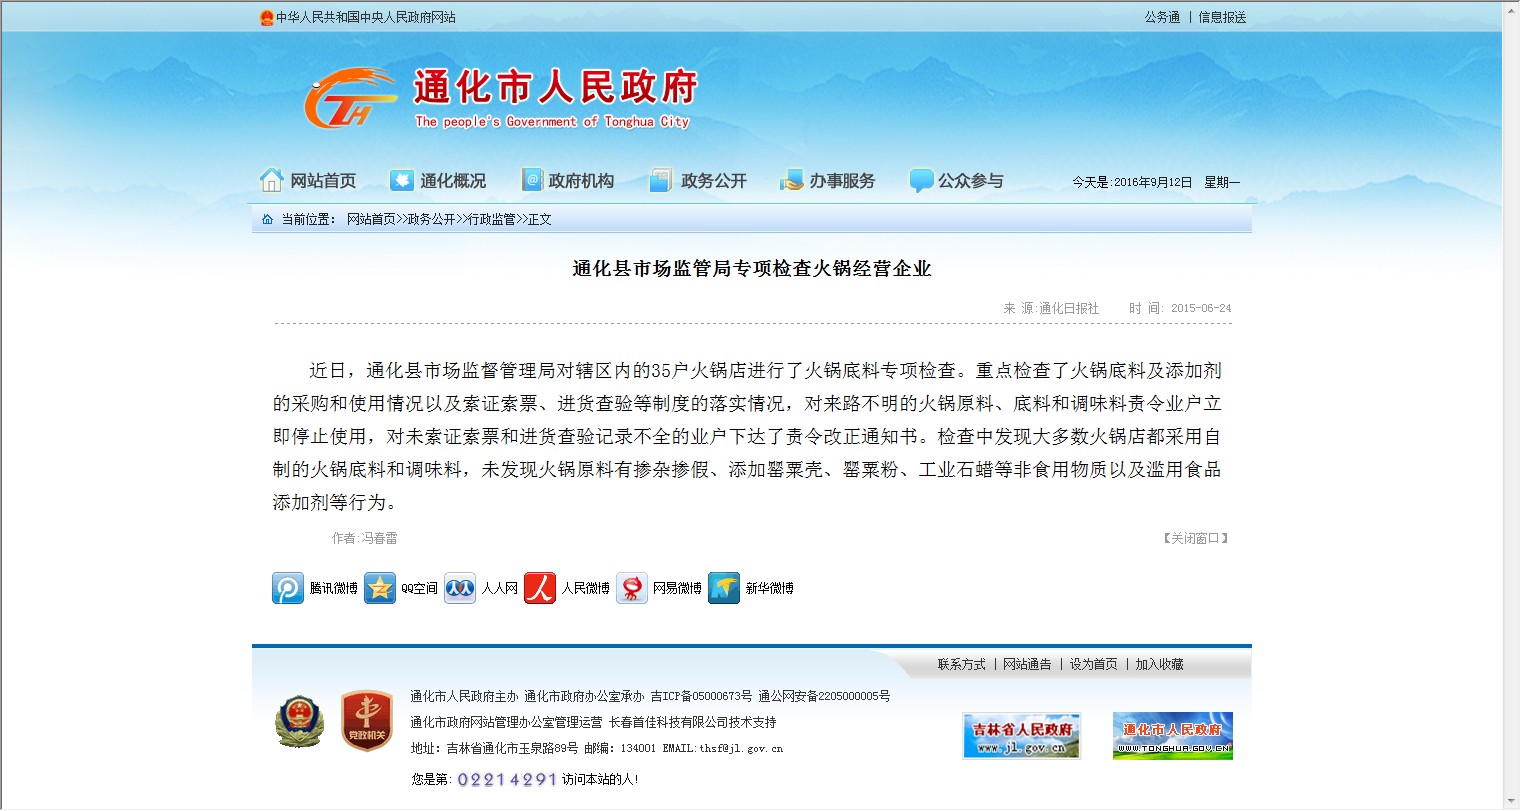
Task: Open the 办事服务 navigation item
Action: click(x=828, y=181)
